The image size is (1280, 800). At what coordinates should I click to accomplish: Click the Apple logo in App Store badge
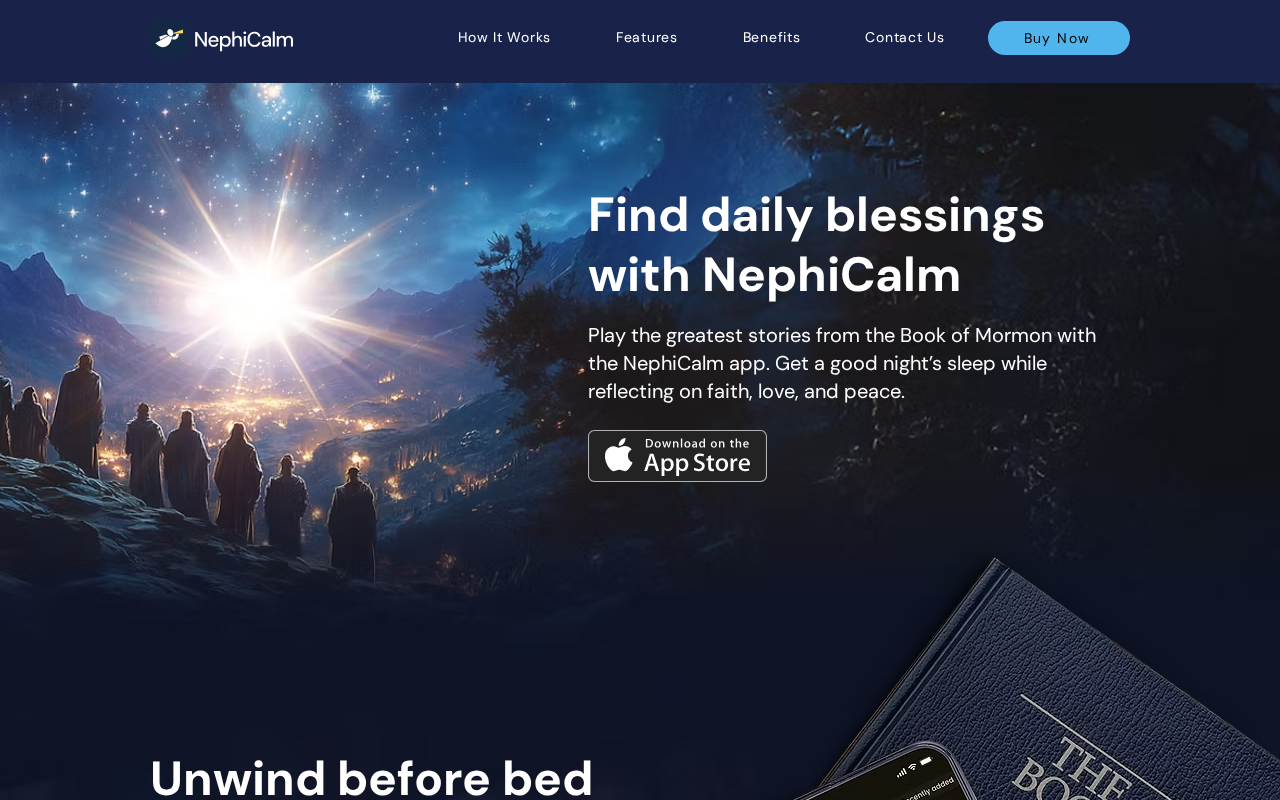click(619, 455)
